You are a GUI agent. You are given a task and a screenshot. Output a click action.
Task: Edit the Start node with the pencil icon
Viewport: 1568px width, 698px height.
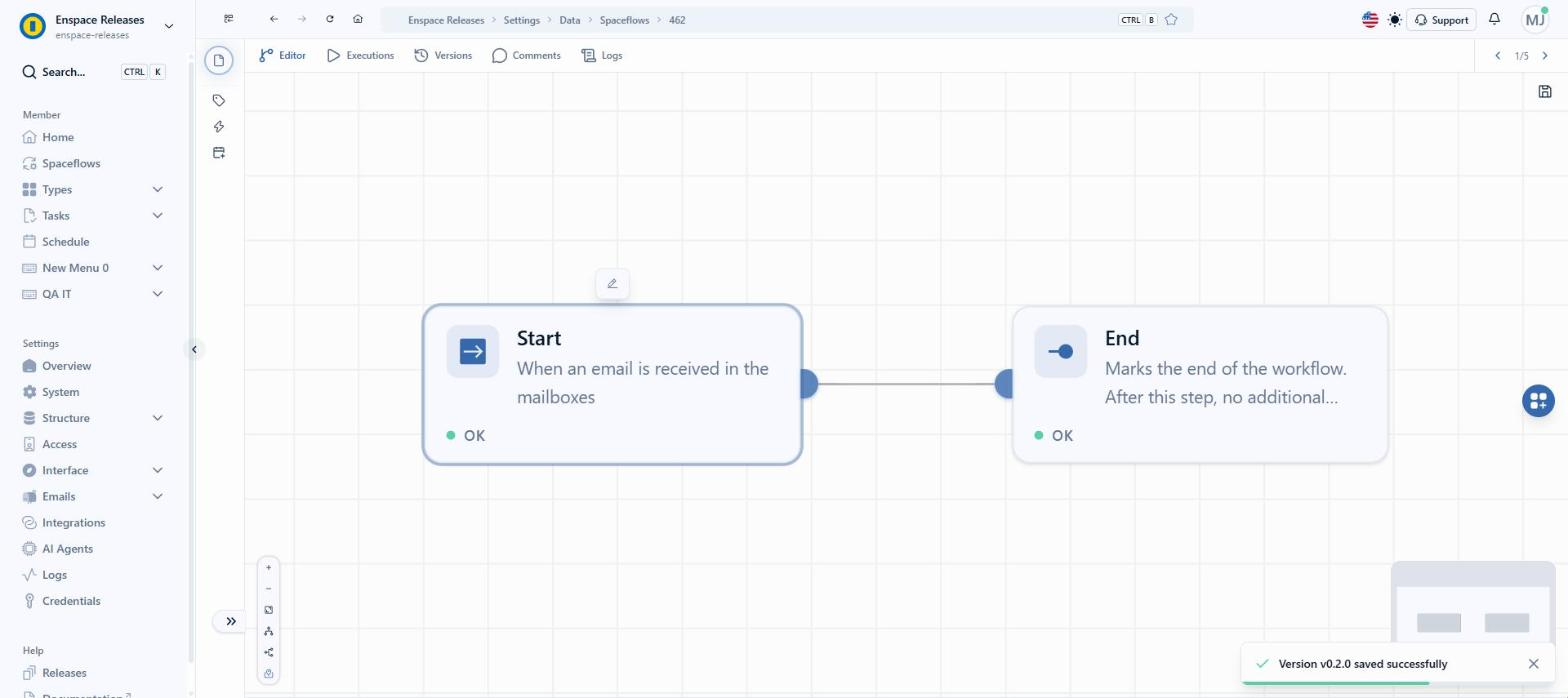(x=612, y=283)
